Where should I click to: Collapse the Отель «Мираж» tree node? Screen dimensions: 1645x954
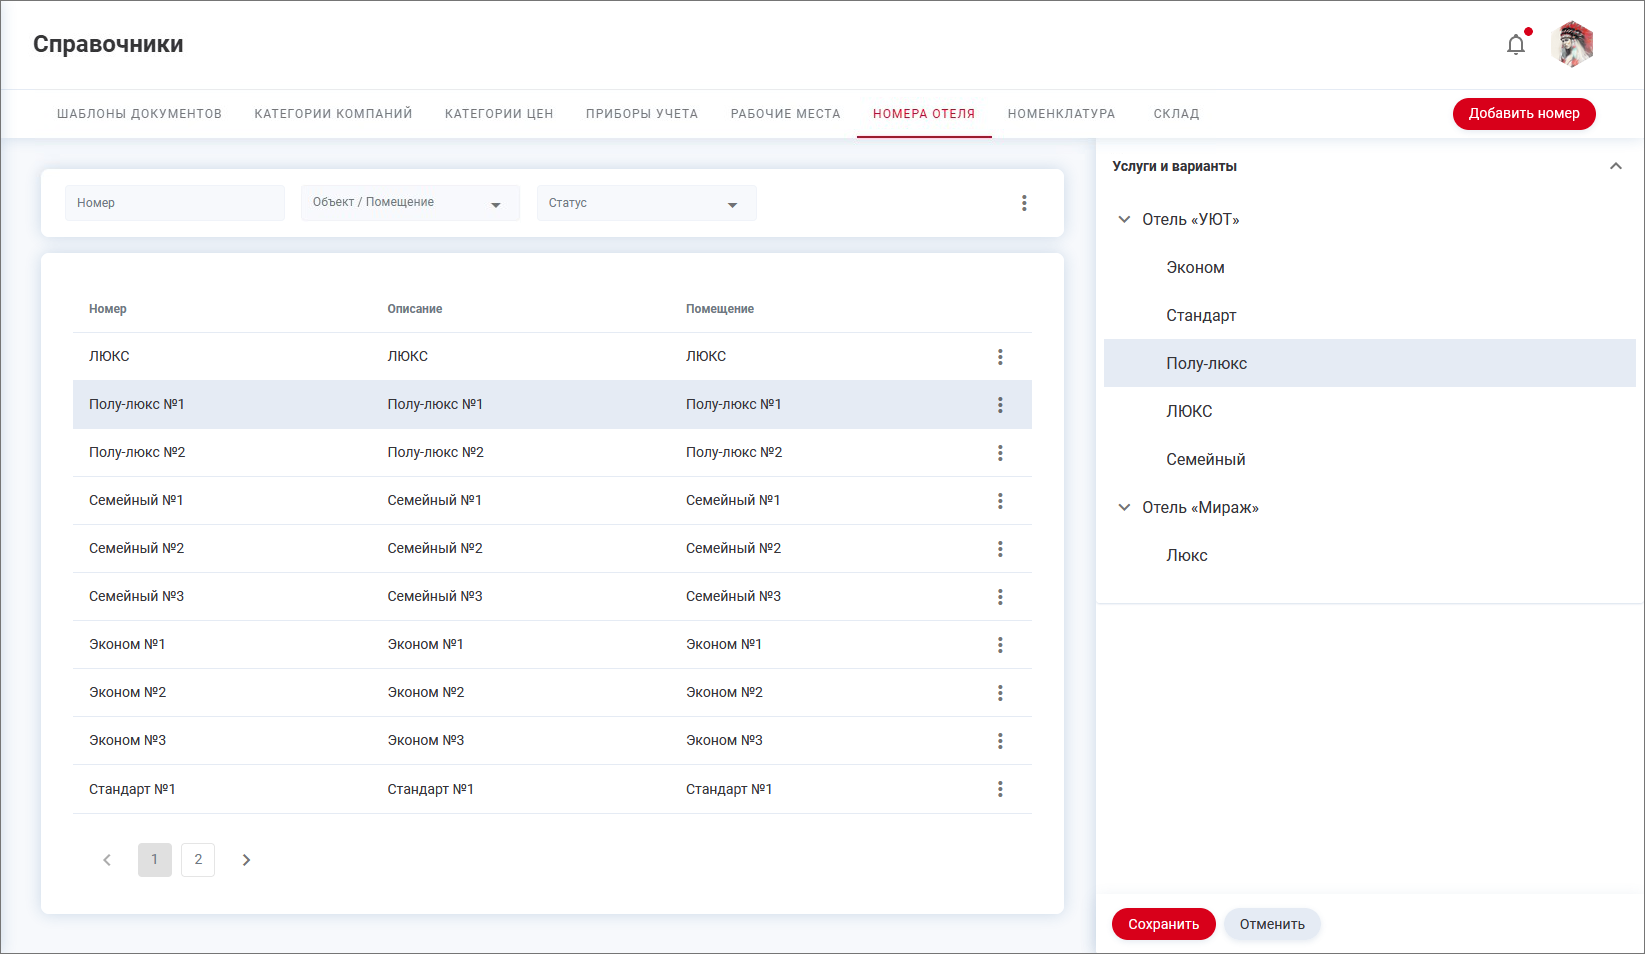pyautogui.click(x=1124, y=507)
